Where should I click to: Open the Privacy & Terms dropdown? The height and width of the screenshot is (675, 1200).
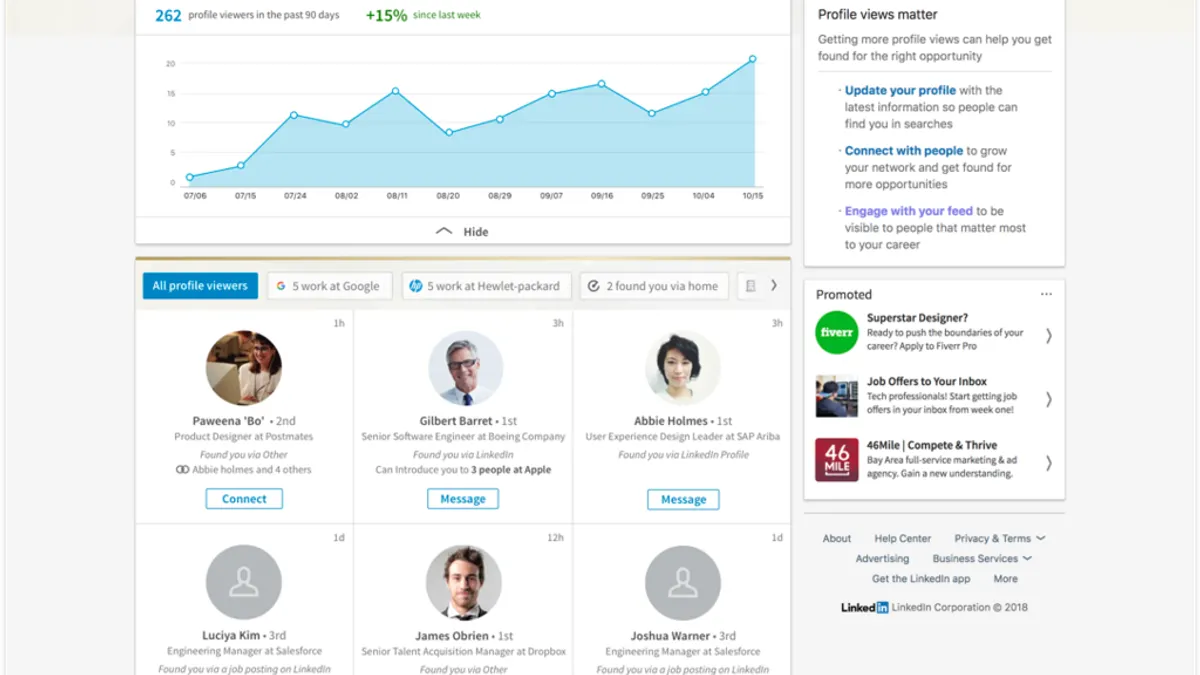tap(1000, 538)
